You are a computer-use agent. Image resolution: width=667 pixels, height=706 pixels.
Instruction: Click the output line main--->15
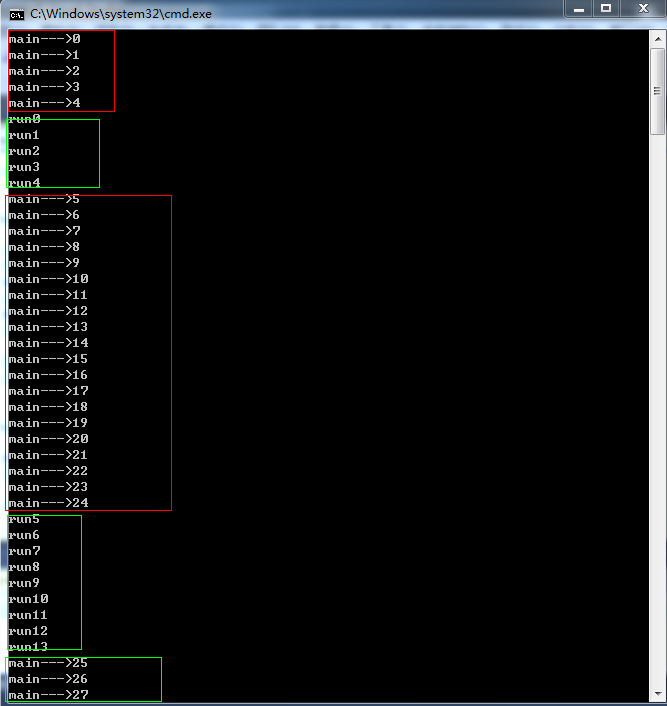48,359
